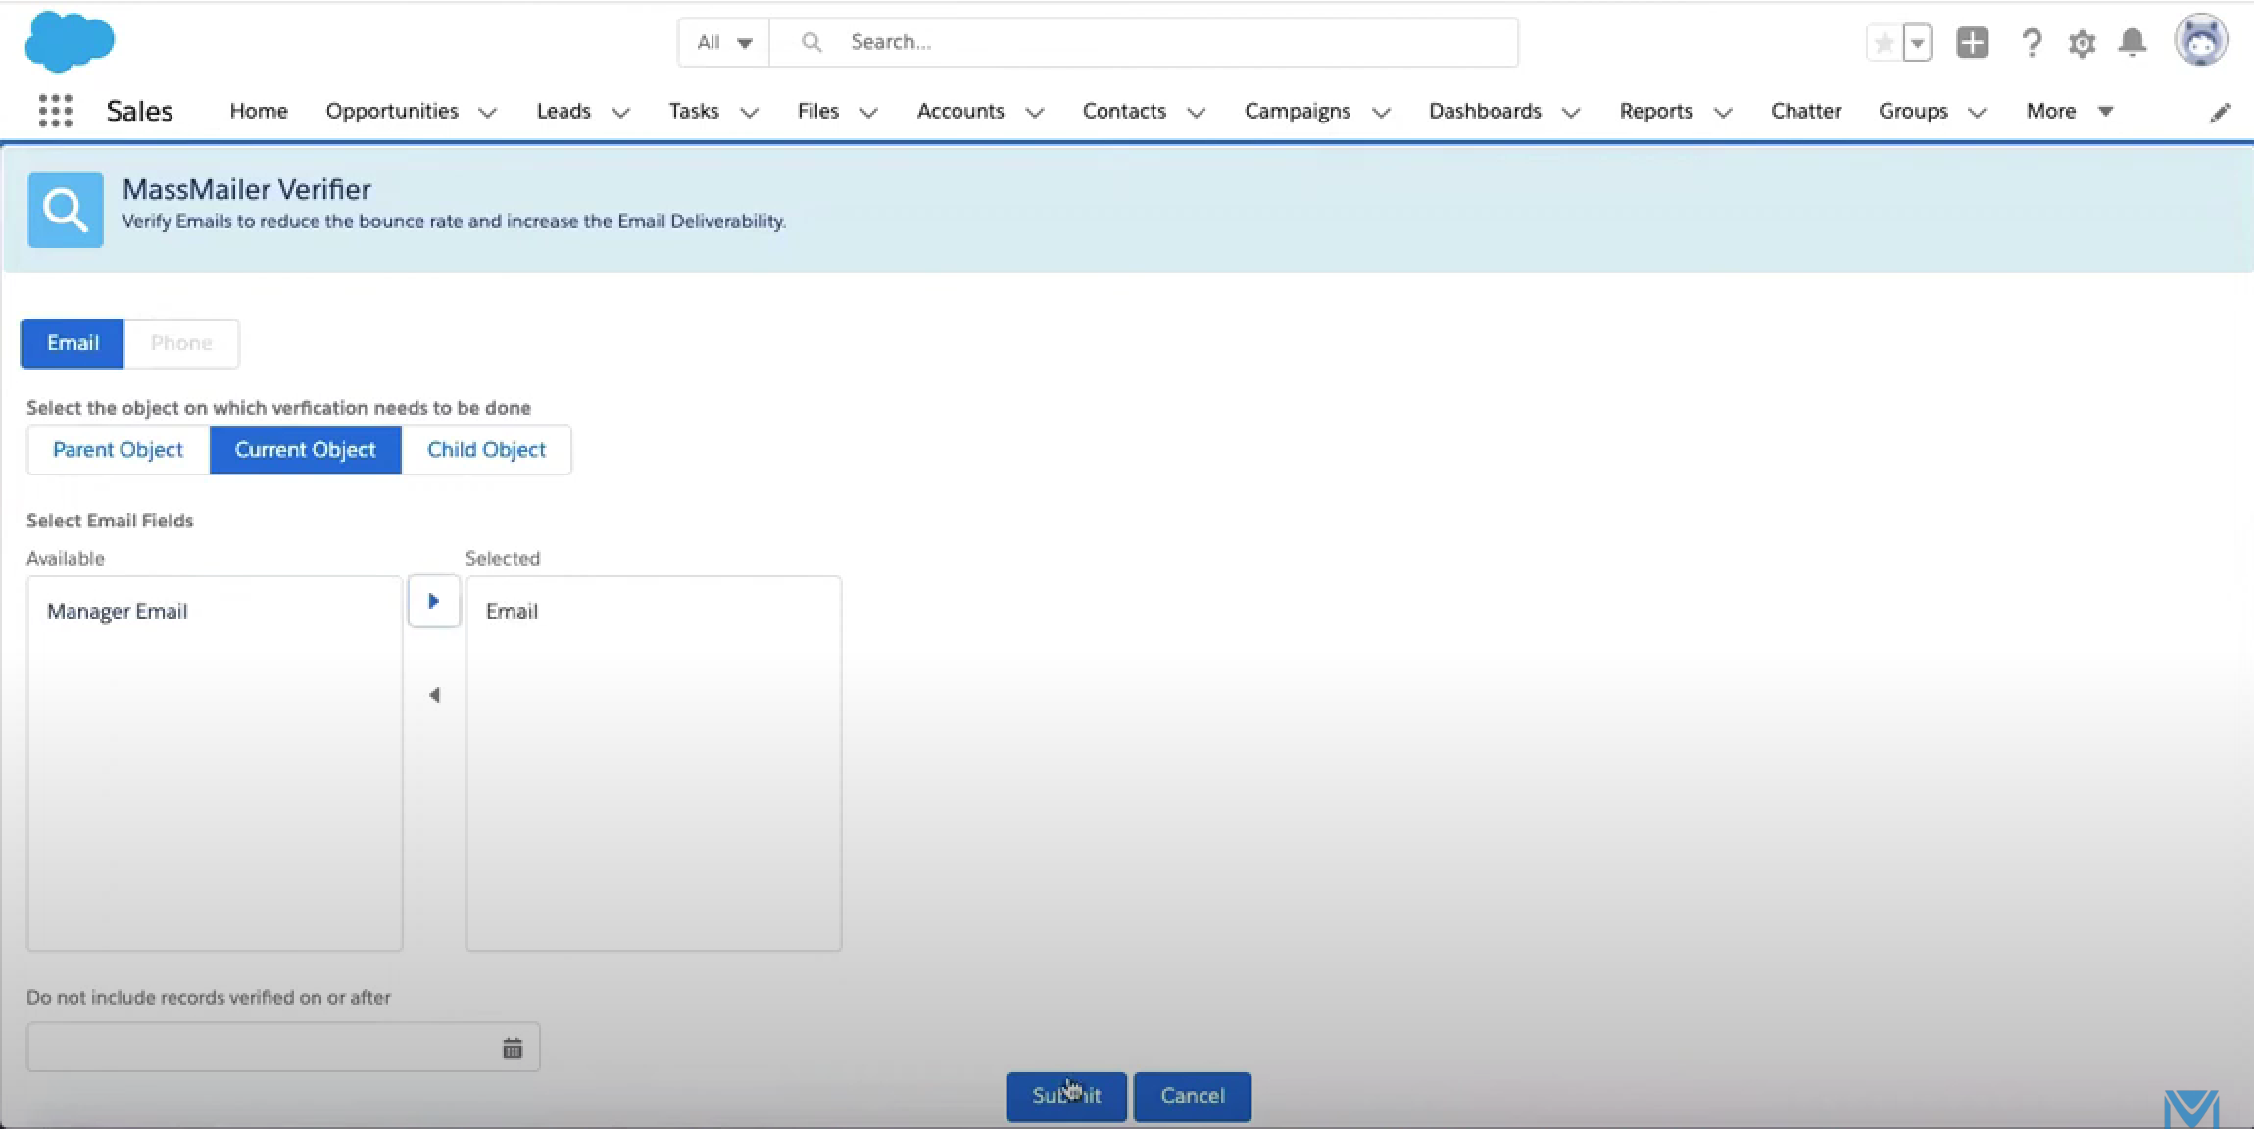Screen dimensions: 2254x1129
Task: Open the calendar date picker icon
Action: 512,1048
